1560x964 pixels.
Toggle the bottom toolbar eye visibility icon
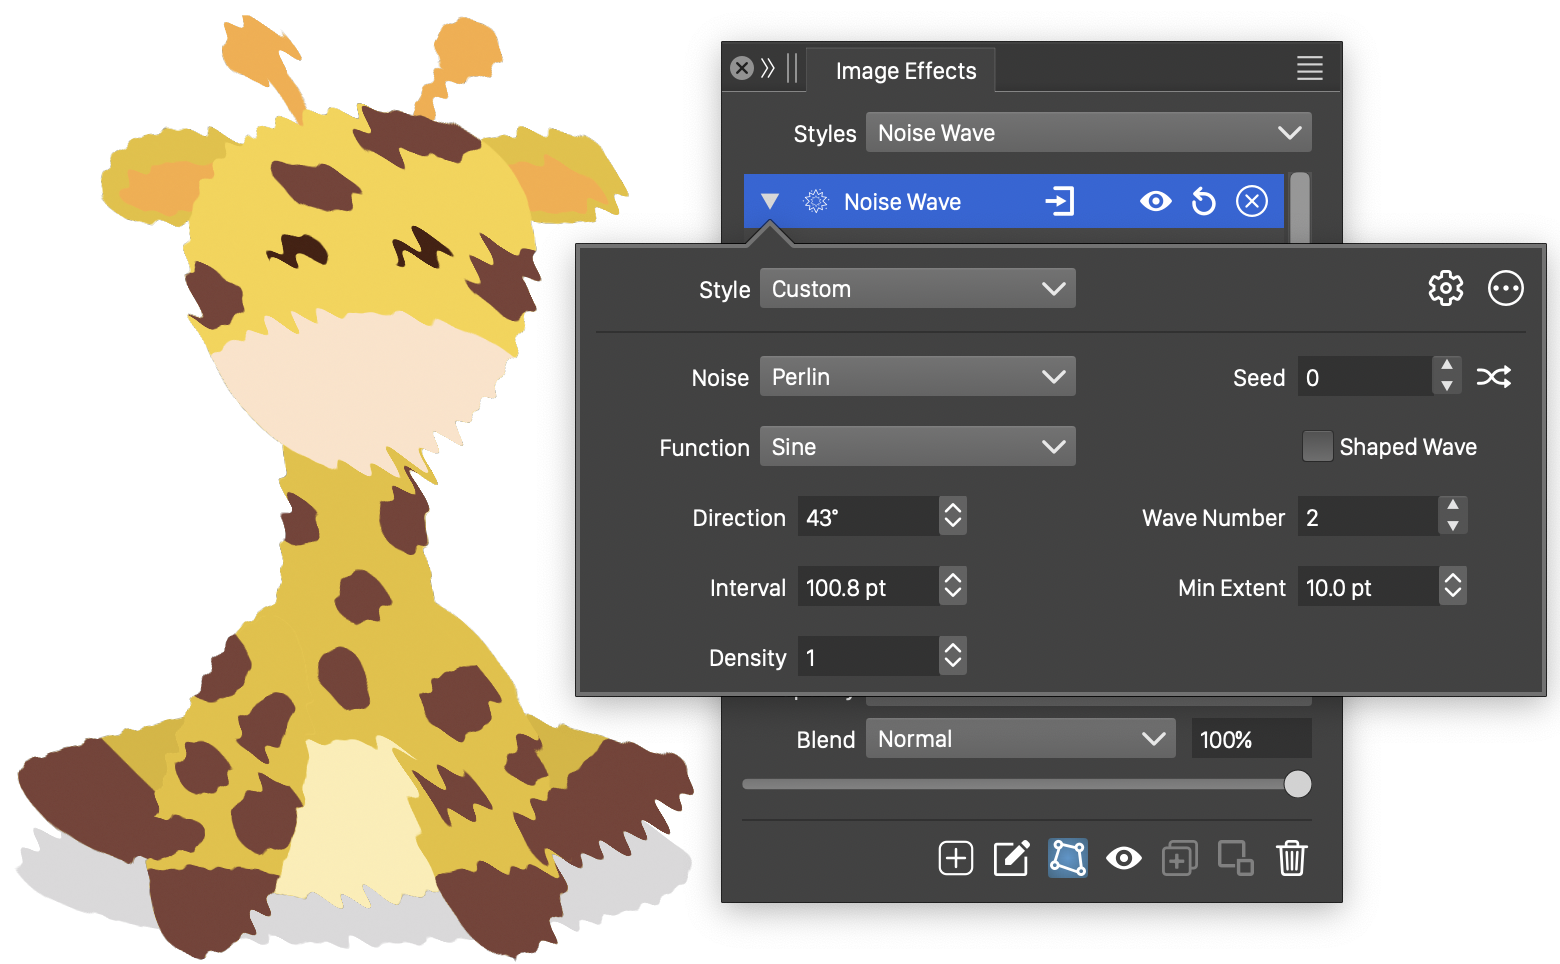(1123, 858)
